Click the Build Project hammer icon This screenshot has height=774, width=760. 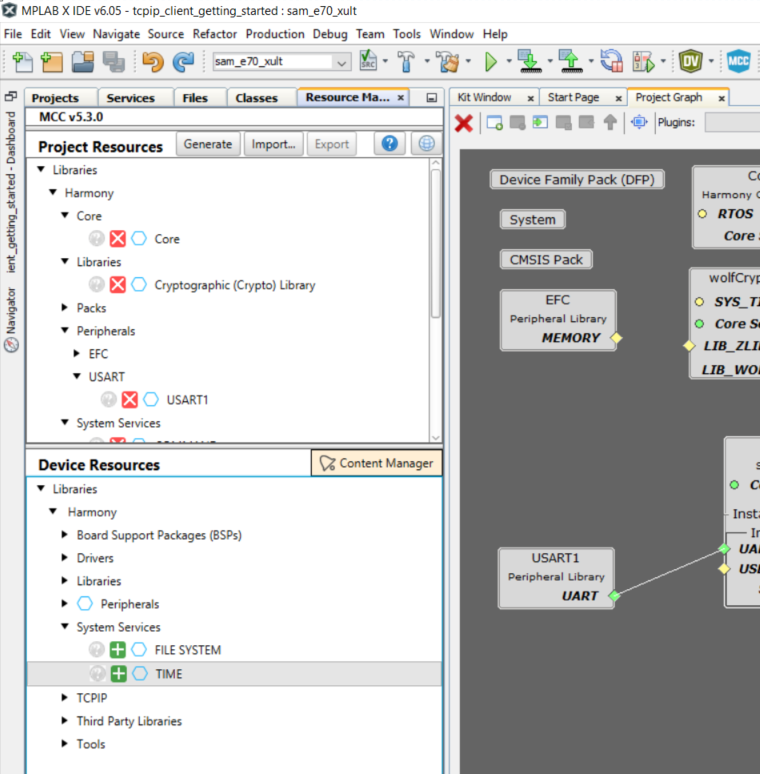[x=406, y=62]
